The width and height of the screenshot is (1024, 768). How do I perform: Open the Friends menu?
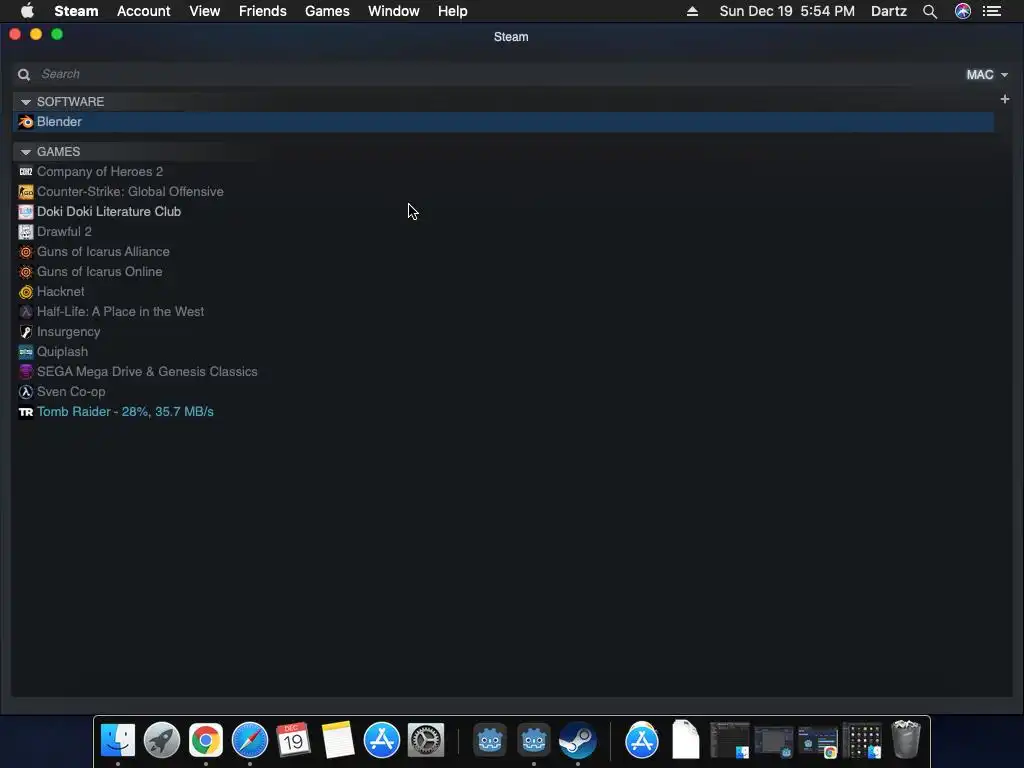(263, 11)
